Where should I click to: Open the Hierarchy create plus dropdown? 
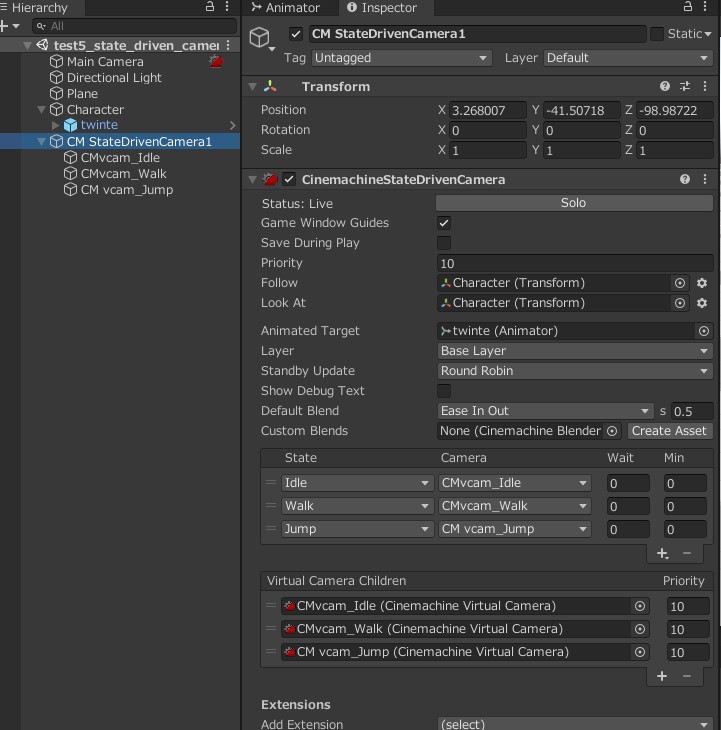coord(9,26)
